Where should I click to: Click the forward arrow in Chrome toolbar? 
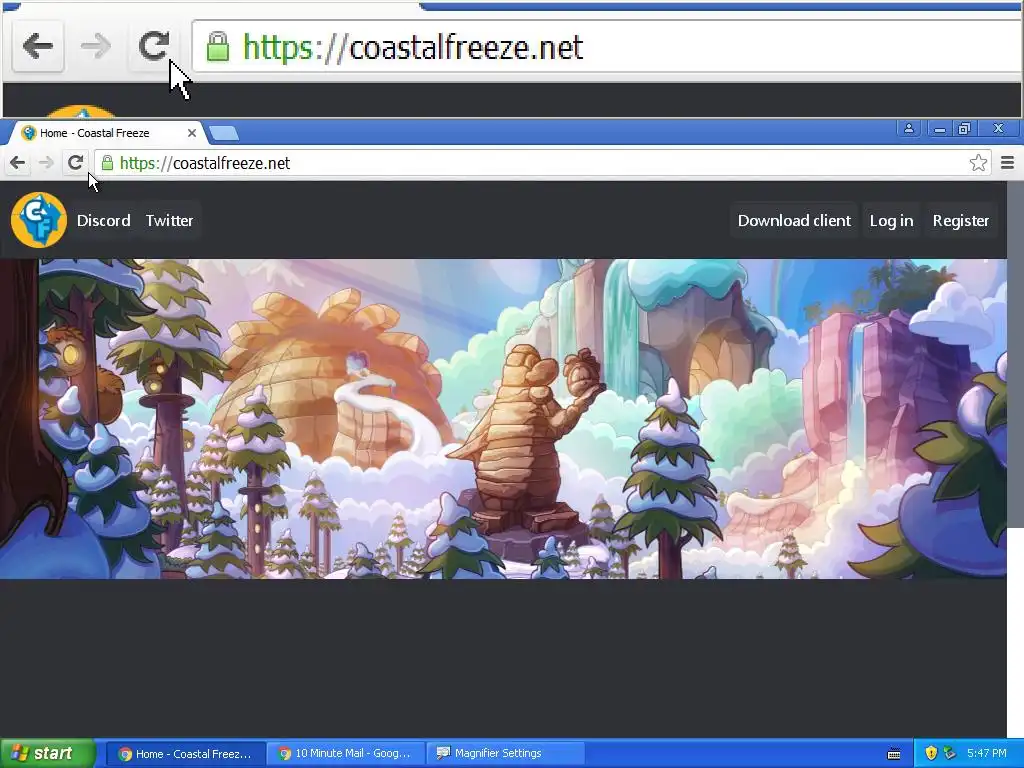tap(46, 163)
